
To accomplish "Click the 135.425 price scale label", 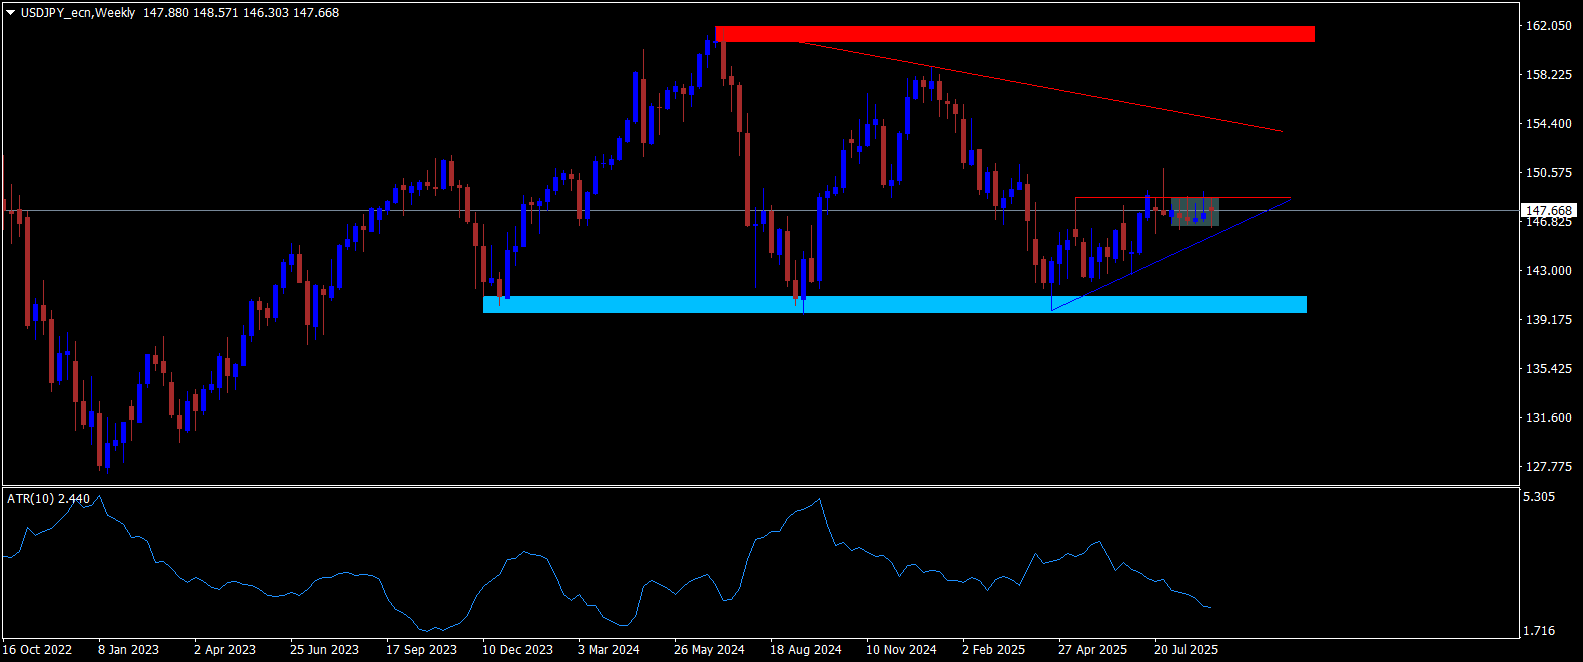I will pyautogui.click(x=1548, y=369).
